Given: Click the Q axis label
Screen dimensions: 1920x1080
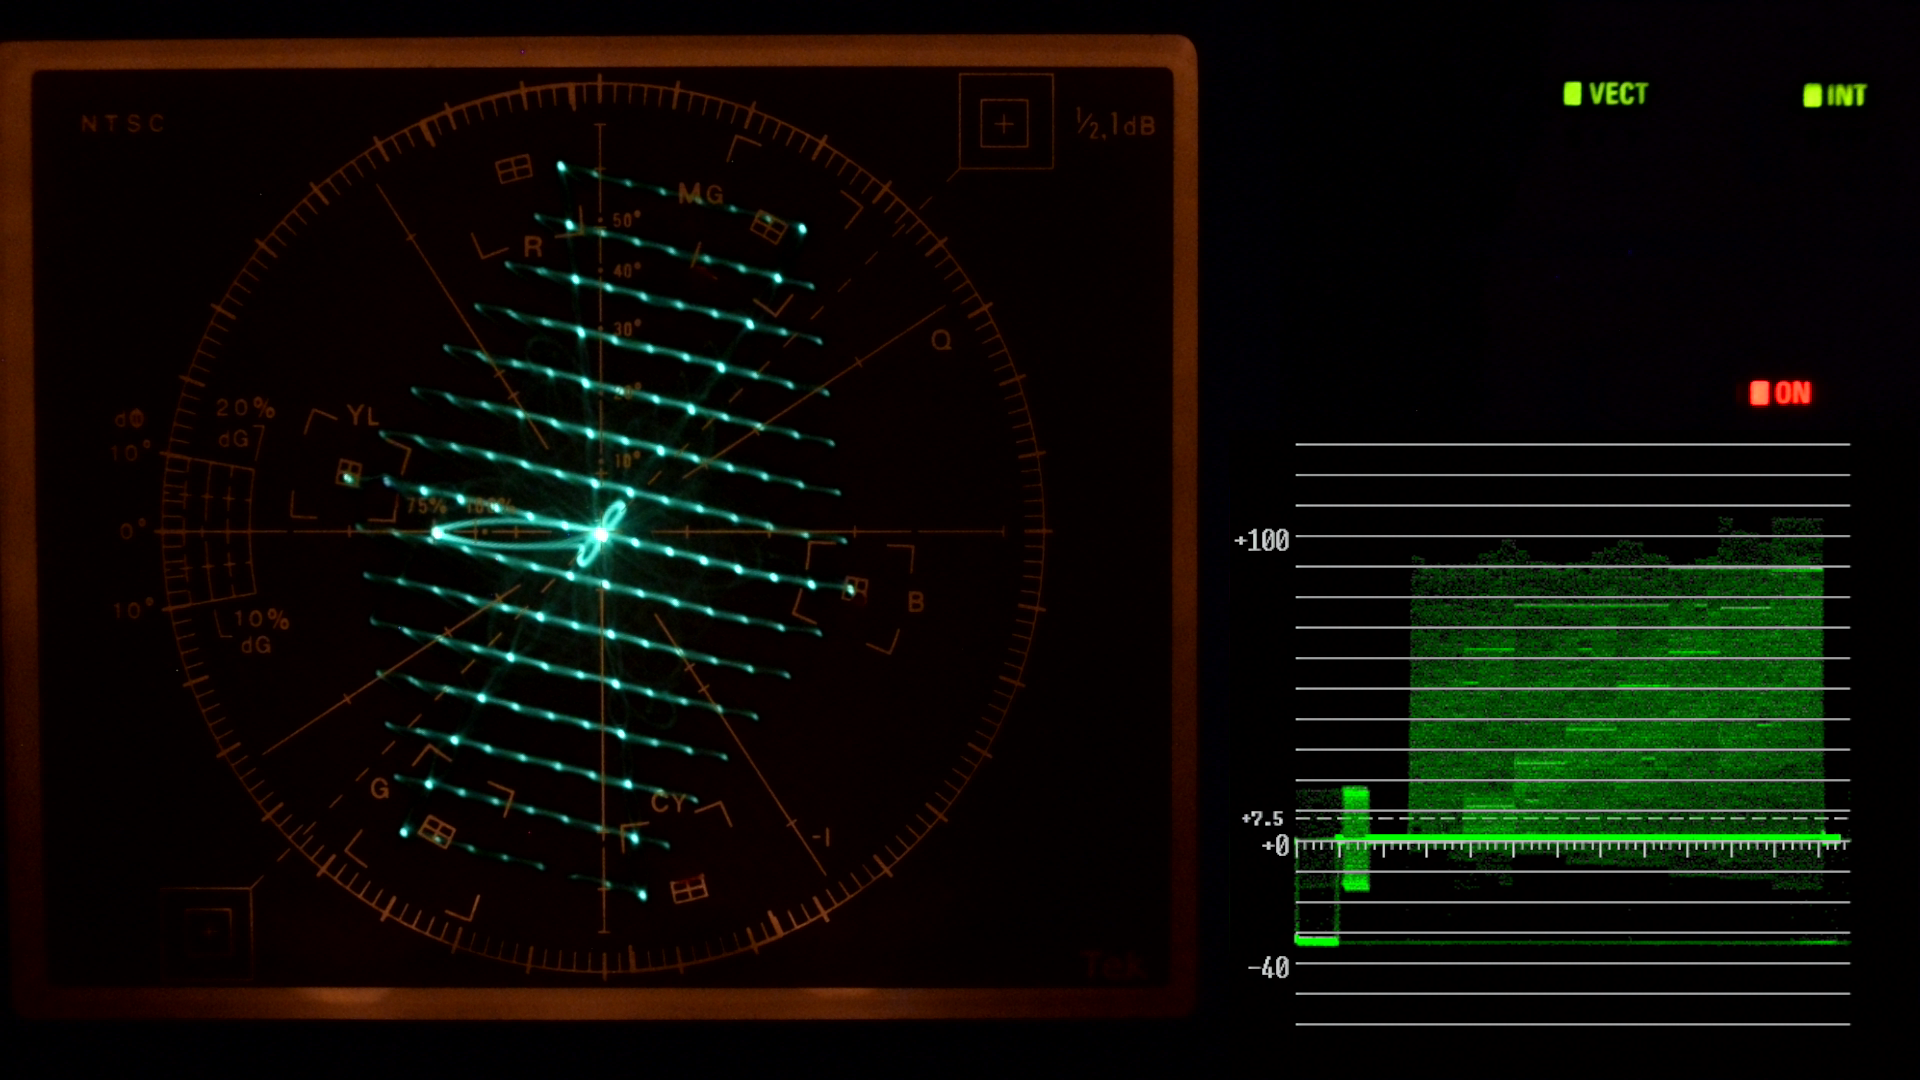Looking at the screenshot, I should tap(941, 341).
